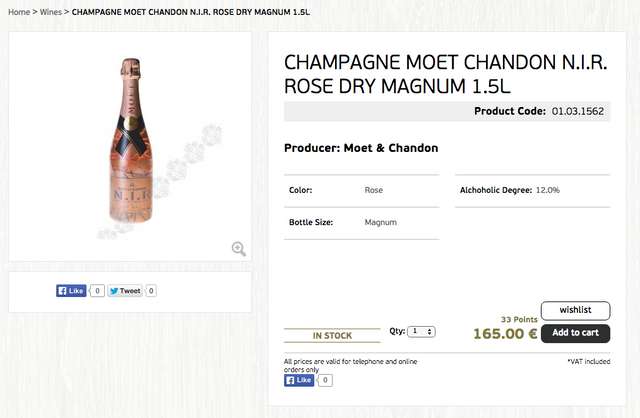Click the magnifier zoom icon on product image

238,249
